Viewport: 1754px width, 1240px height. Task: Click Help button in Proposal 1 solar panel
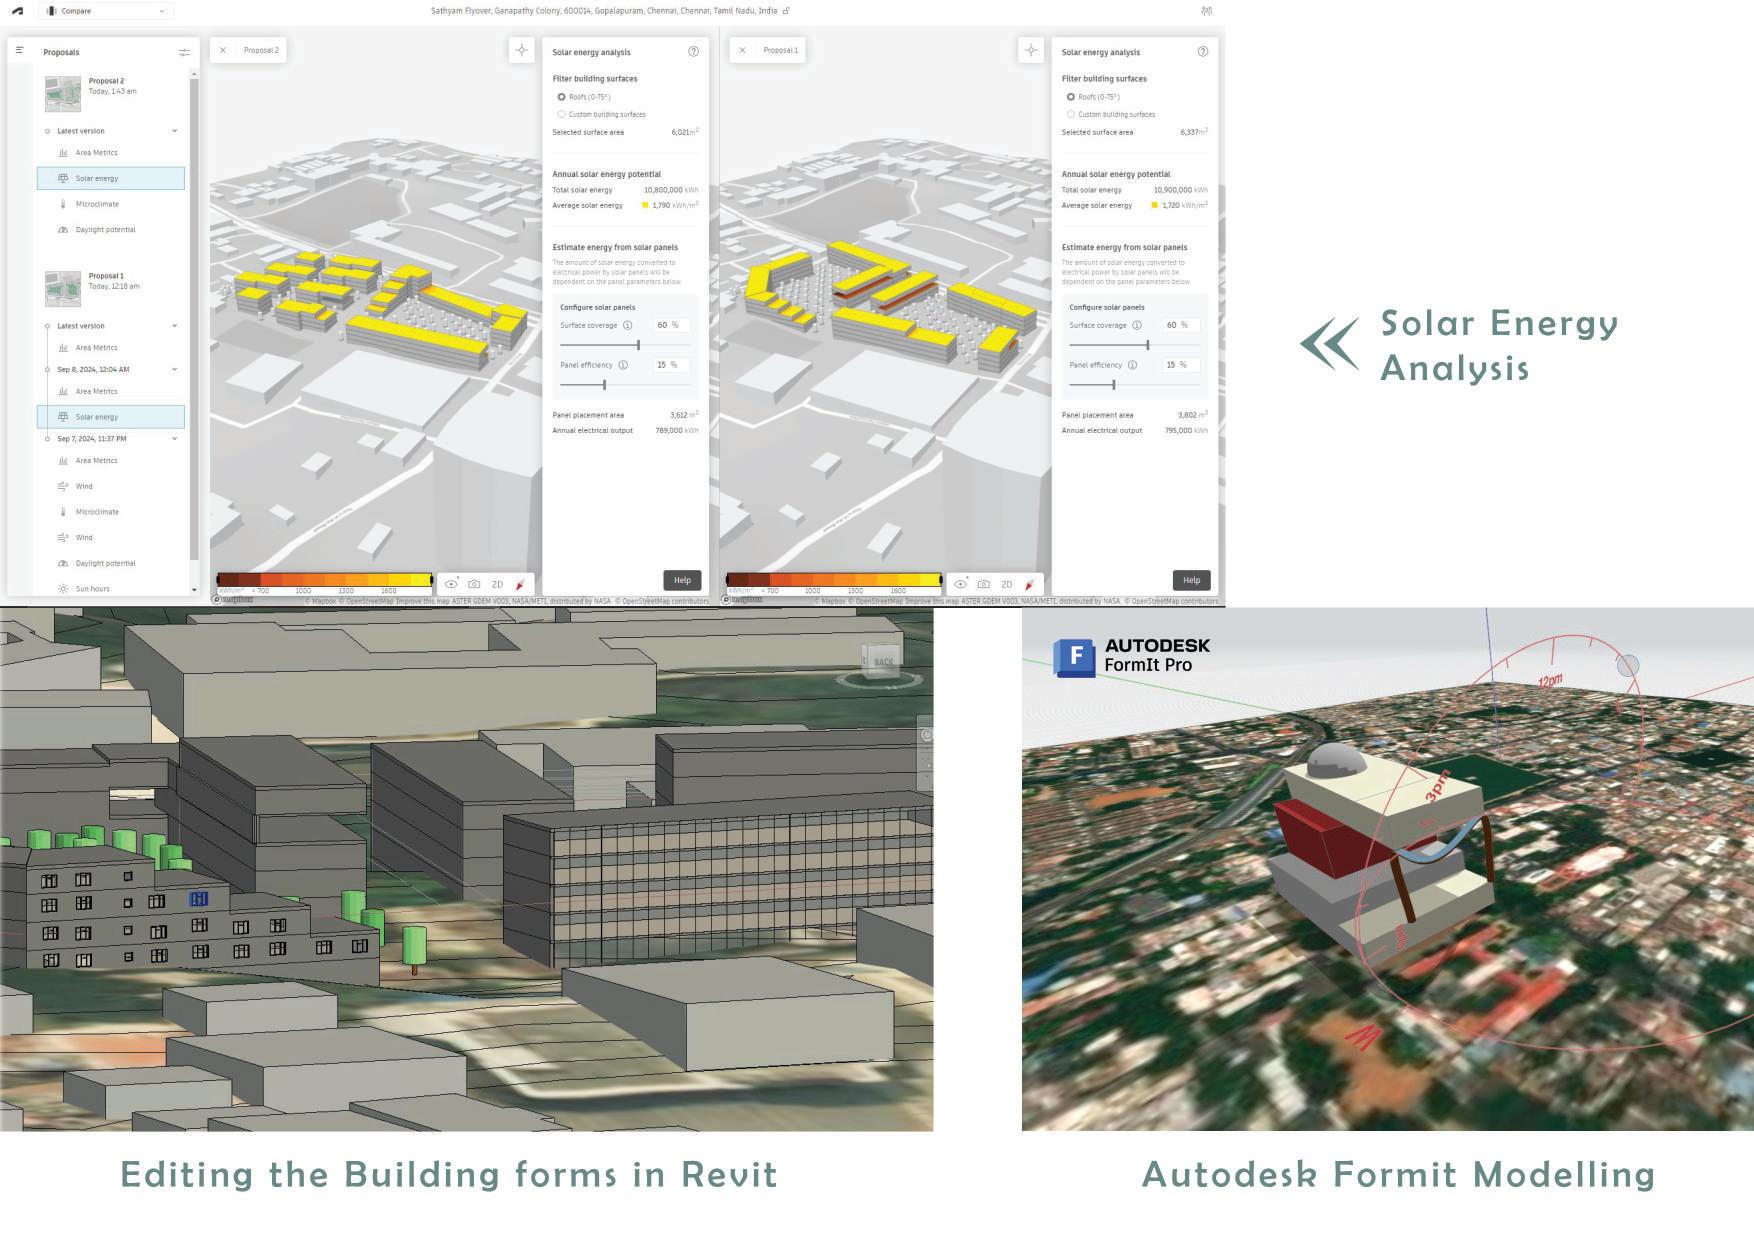coord(1191,580)
